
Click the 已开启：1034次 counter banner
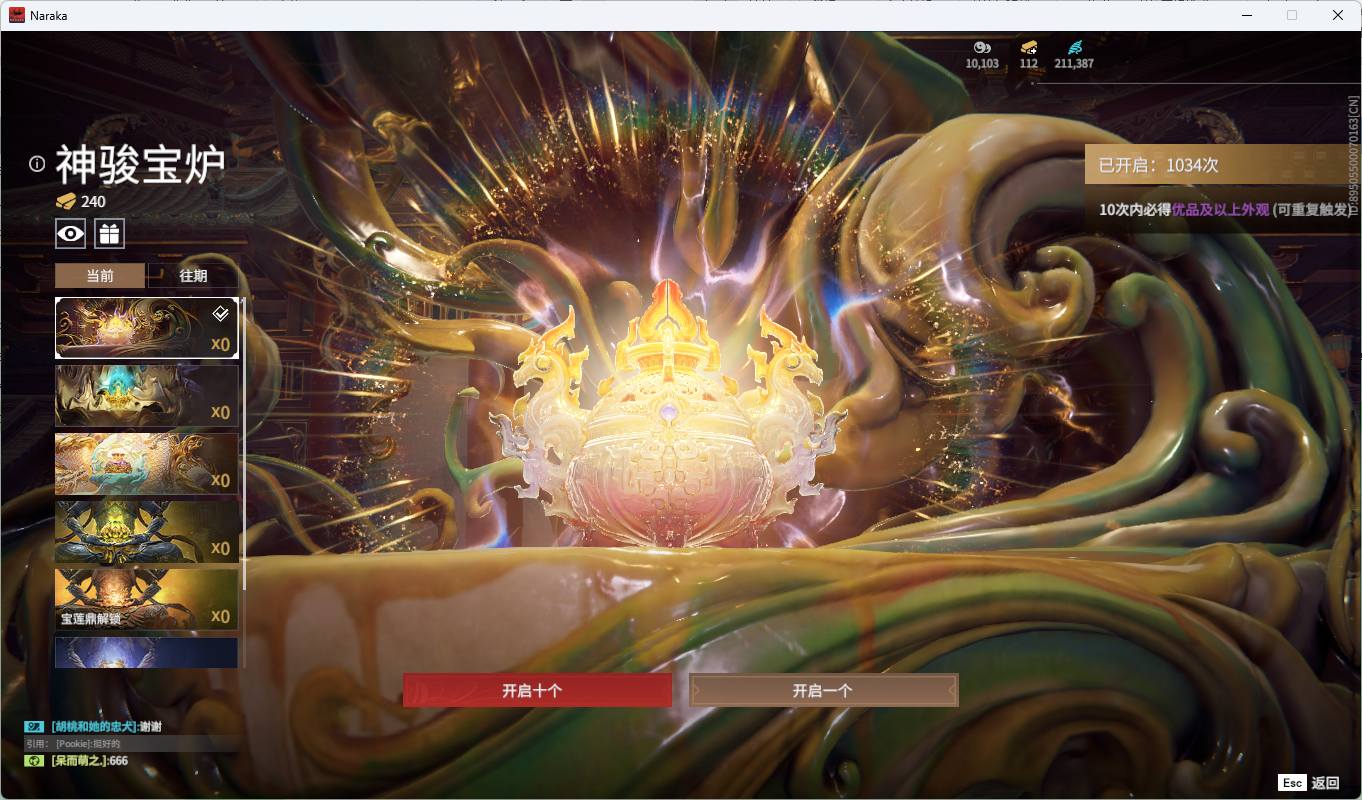click(x=1223, y=165)
